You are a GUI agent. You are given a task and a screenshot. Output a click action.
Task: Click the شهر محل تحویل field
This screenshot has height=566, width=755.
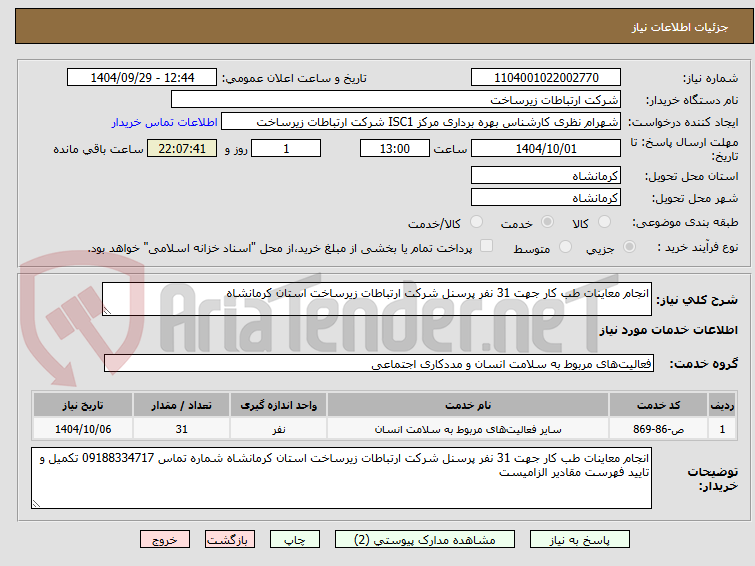(x=546, y=197)
